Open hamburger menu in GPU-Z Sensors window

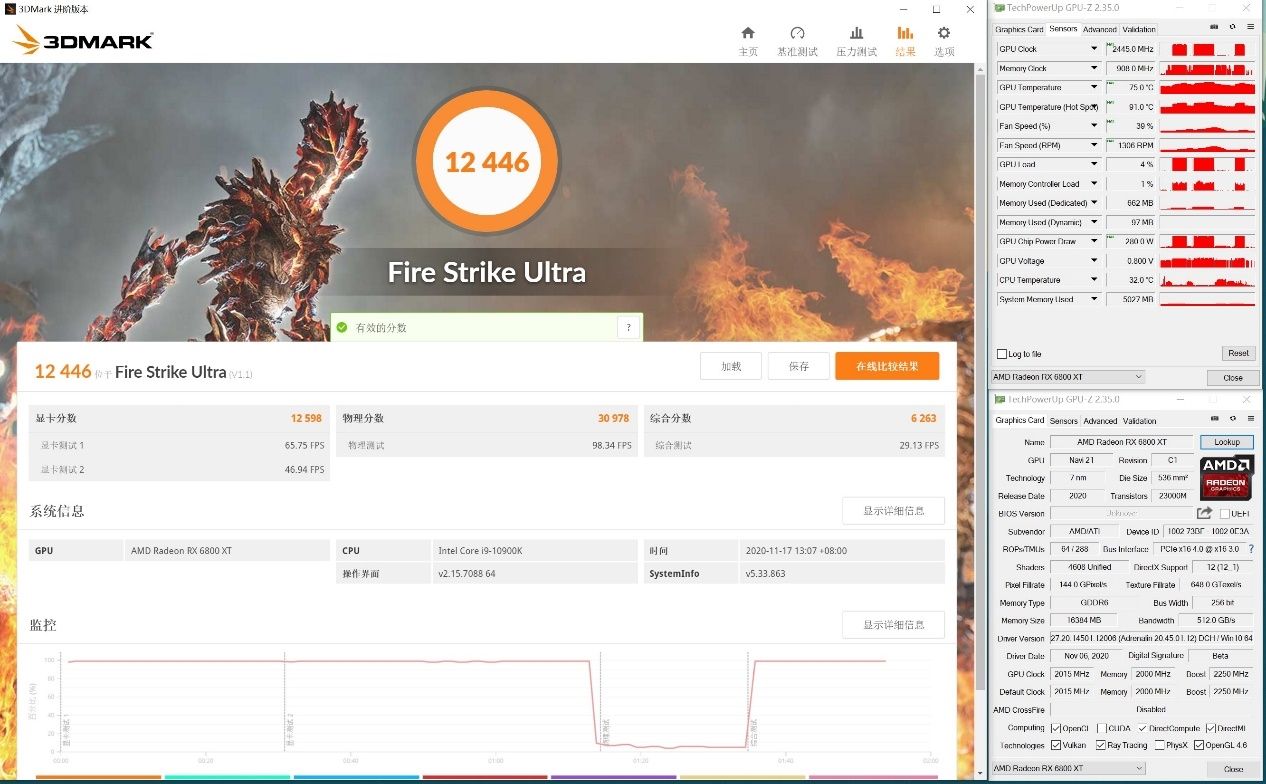(1250, 27)
